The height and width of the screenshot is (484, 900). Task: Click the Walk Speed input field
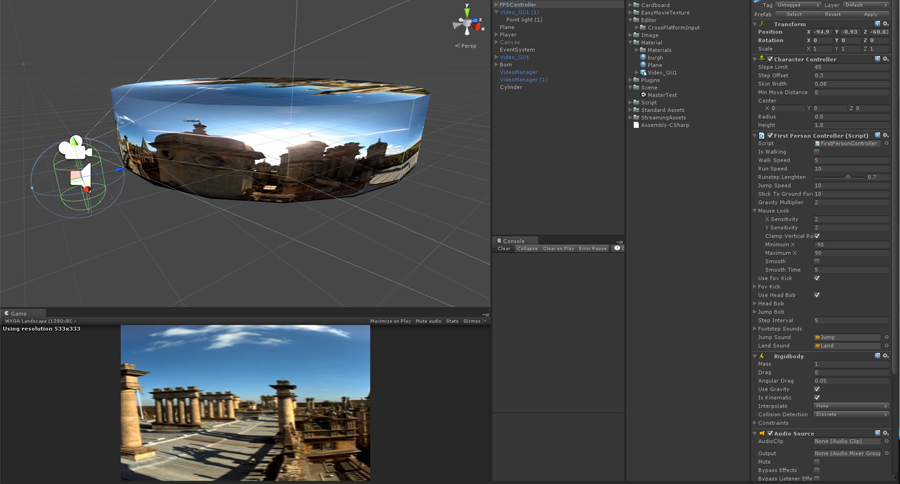(851, 160)
